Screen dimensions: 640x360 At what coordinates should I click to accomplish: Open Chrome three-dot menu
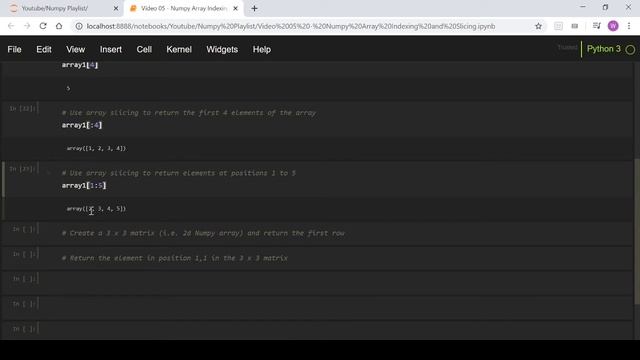[629, 26]
